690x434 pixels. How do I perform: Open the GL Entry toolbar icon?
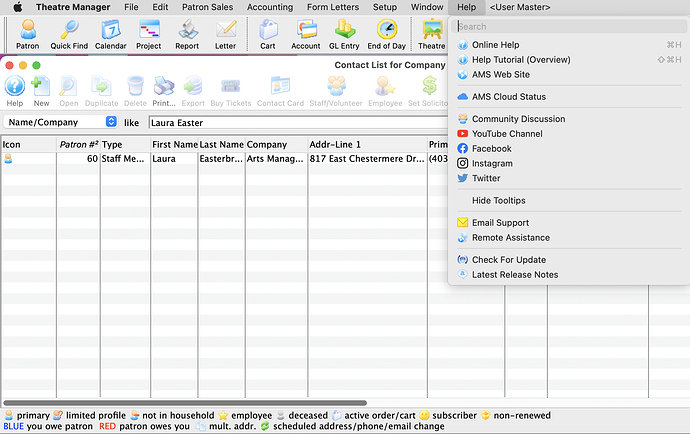click(x=344, y=34)
